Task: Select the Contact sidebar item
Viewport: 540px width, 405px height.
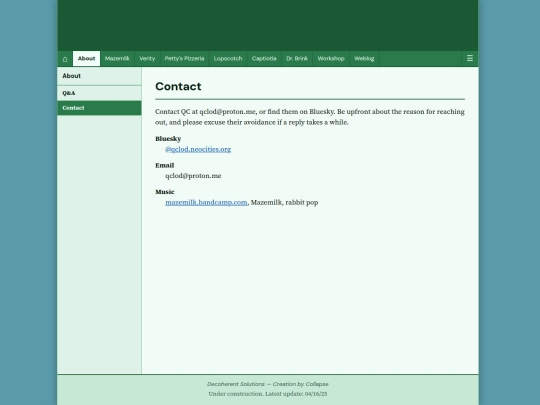Action: [99, 108]
